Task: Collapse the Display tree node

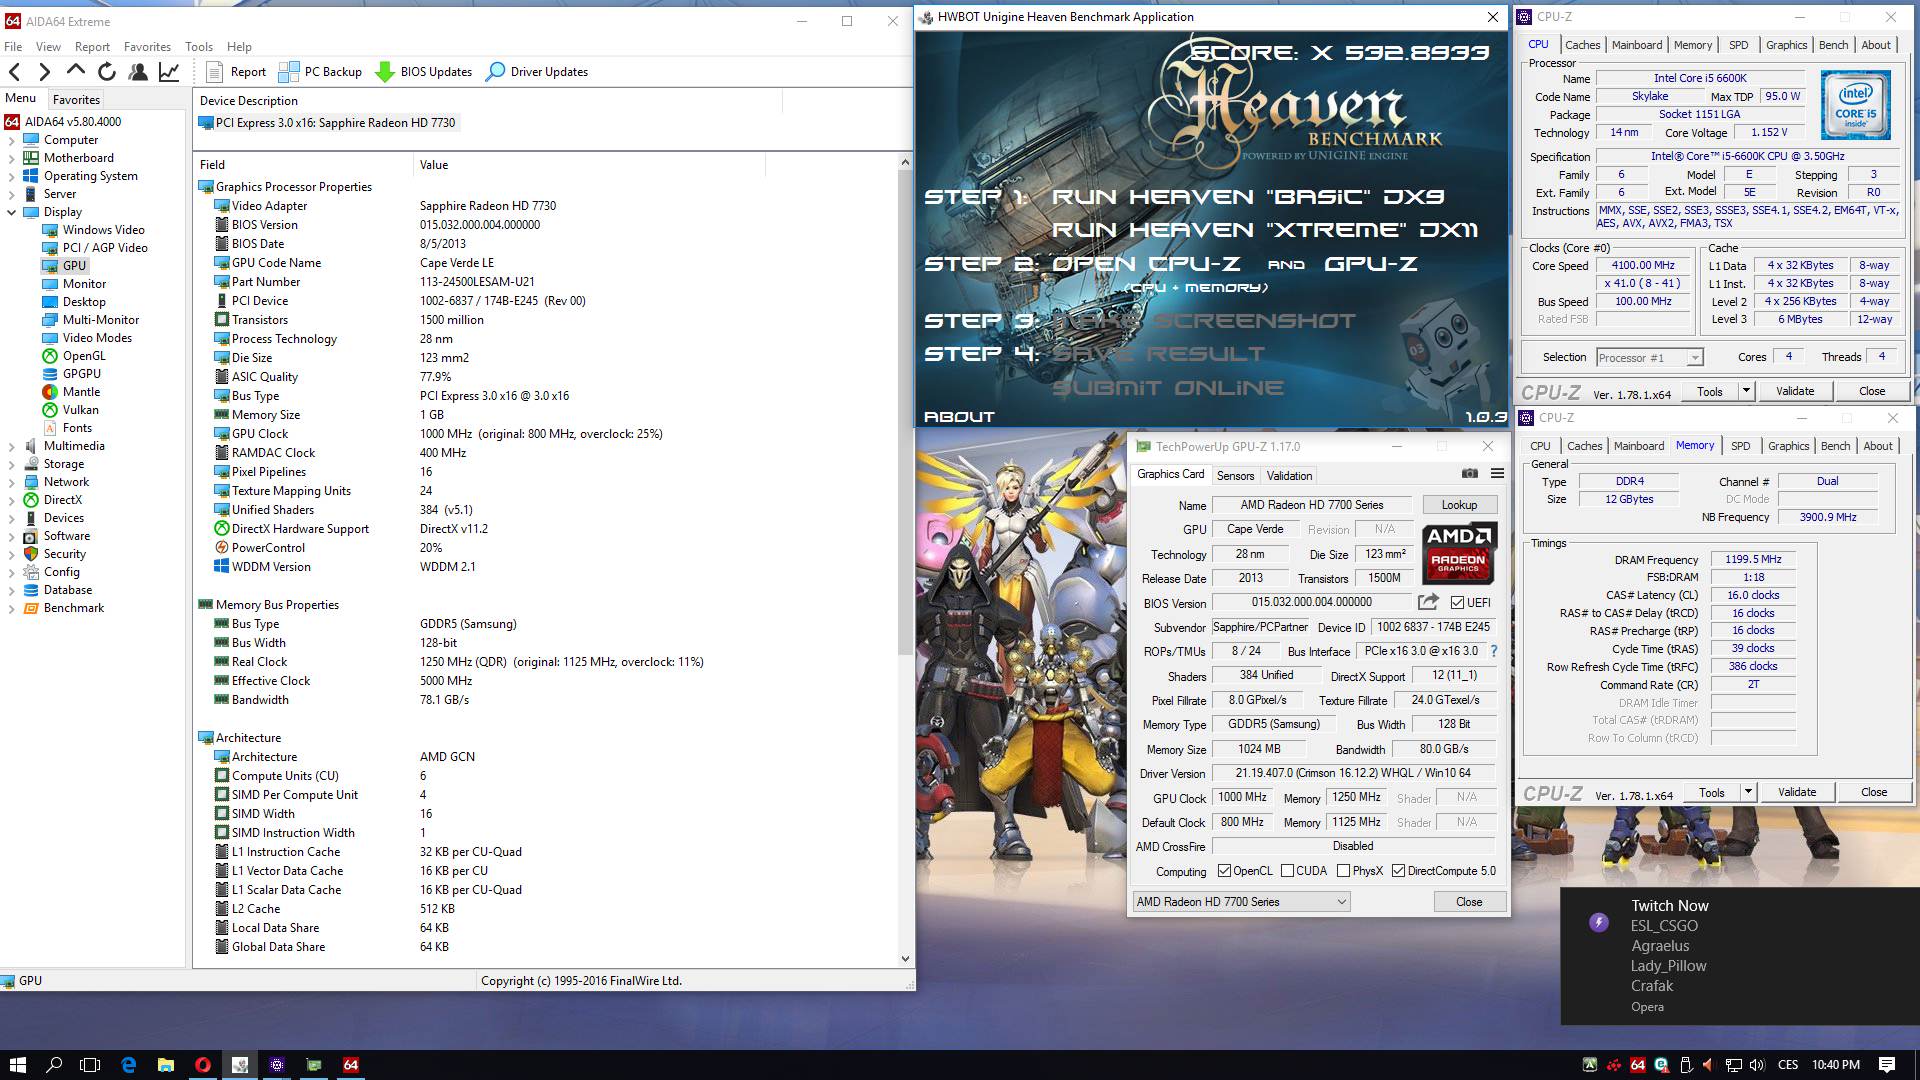Action: tap(12, 212)
